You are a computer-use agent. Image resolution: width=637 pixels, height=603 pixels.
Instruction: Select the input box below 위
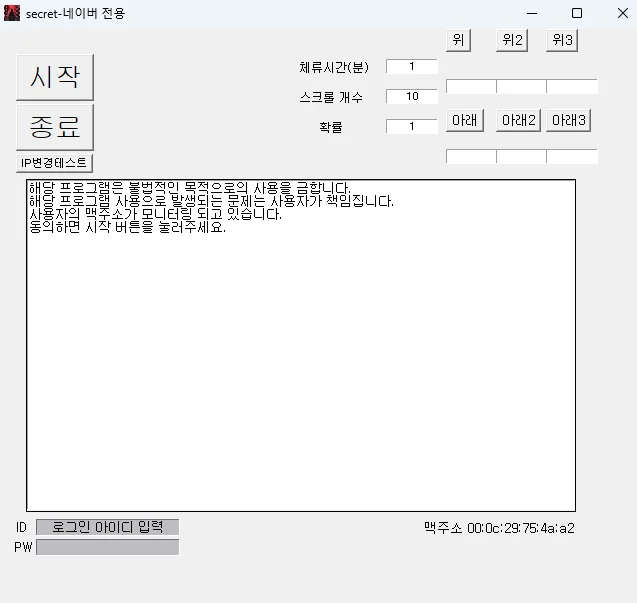click(471, 87)
